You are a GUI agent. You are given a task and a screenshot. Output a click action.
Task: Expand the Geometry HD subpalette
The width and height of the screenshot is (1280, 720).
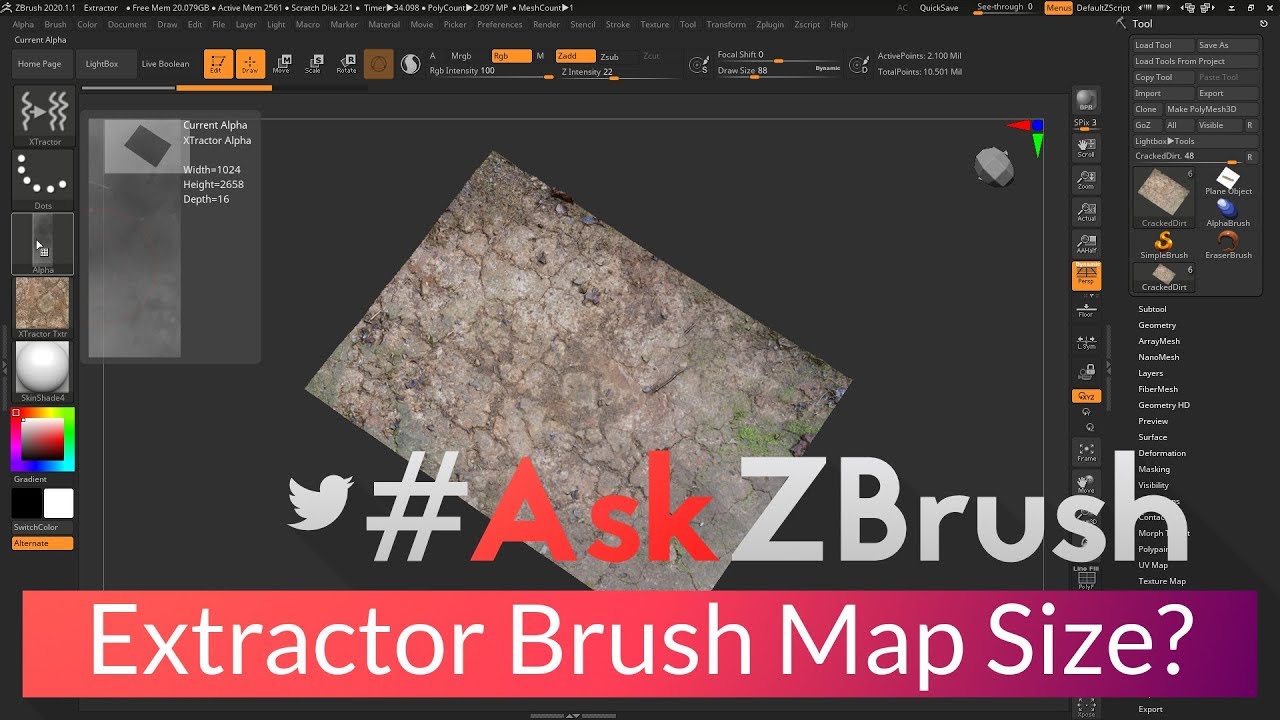(1164, 405)
